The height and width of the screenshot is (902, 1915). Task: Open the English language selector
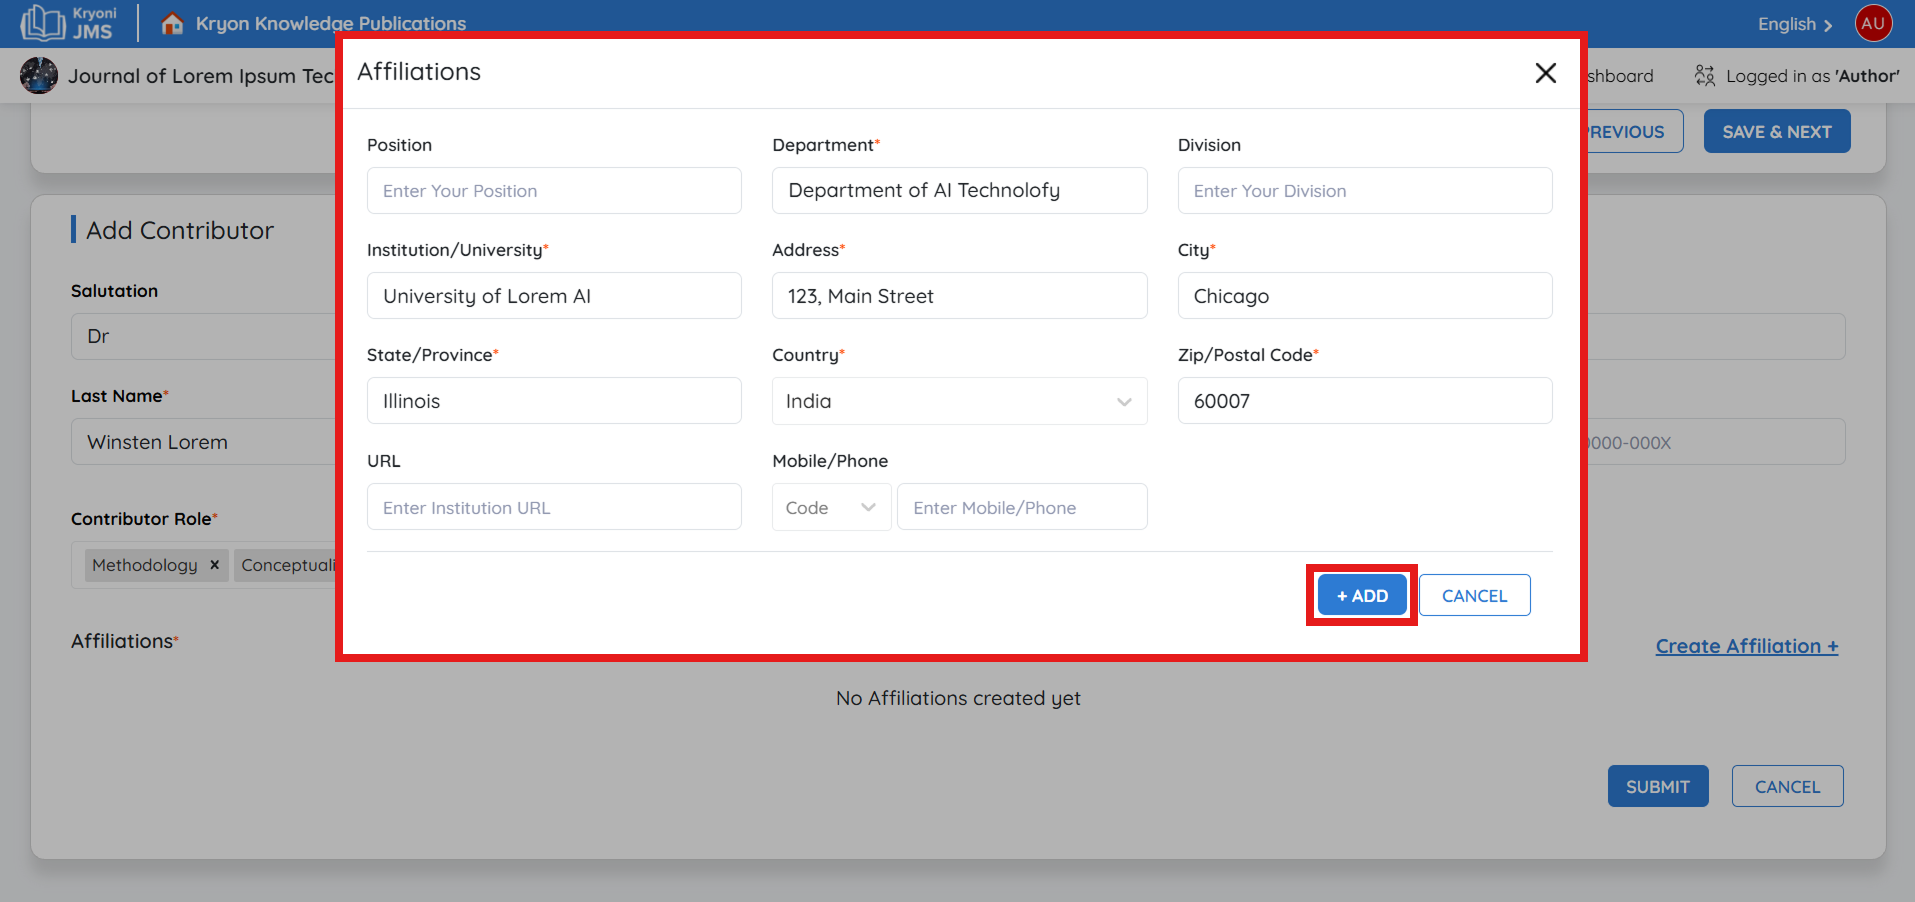[x=1794, y=24]
